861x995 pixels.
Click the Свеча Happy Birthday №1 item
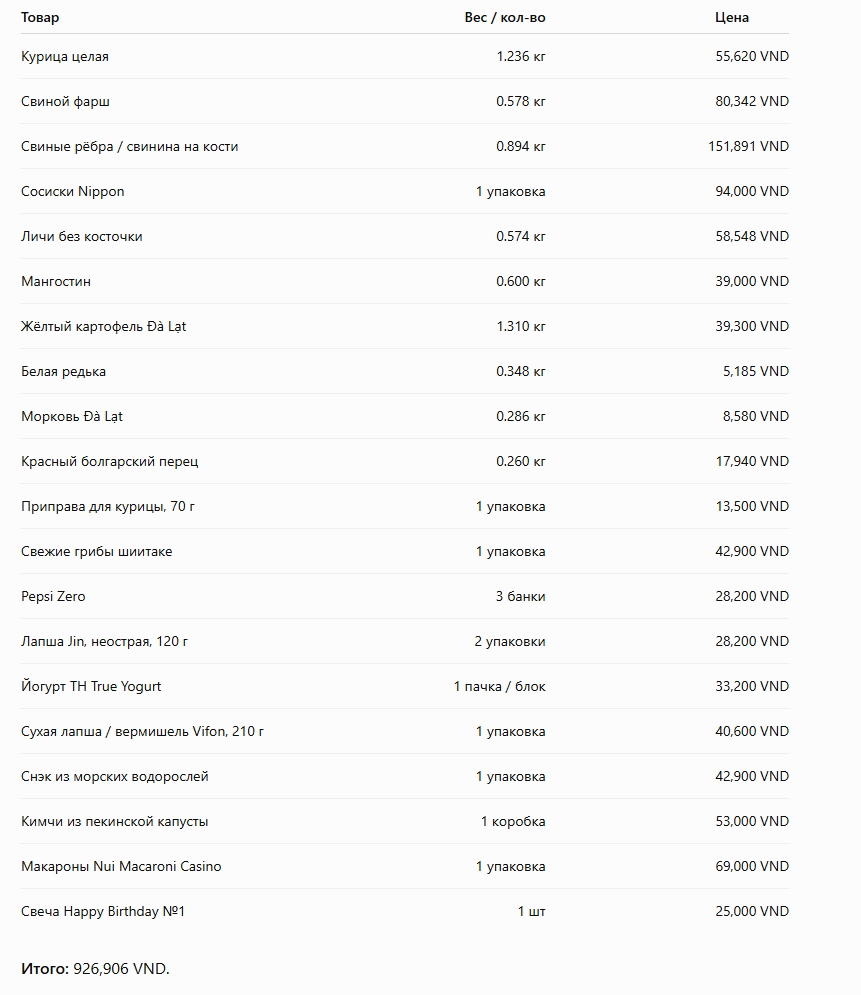point(103,912)
